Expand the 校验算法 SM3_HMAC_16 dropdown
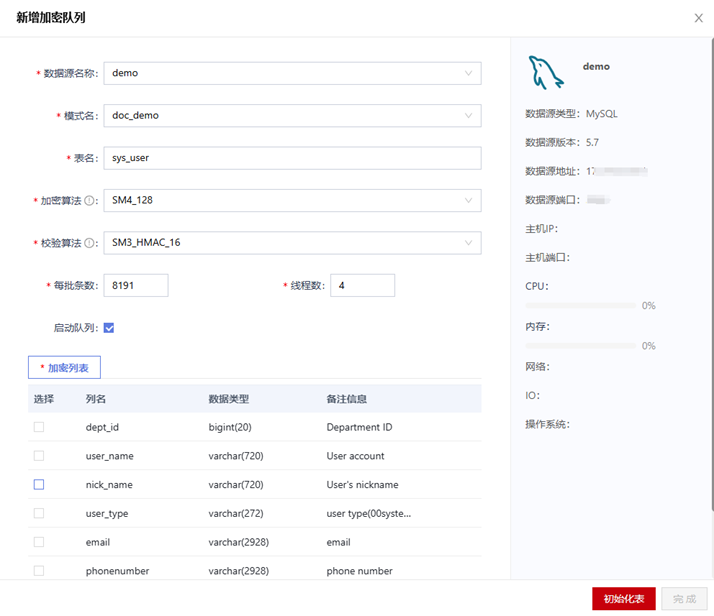Image resolution: width=714 pixels, height=616 pixels. [x=292, y=243]
